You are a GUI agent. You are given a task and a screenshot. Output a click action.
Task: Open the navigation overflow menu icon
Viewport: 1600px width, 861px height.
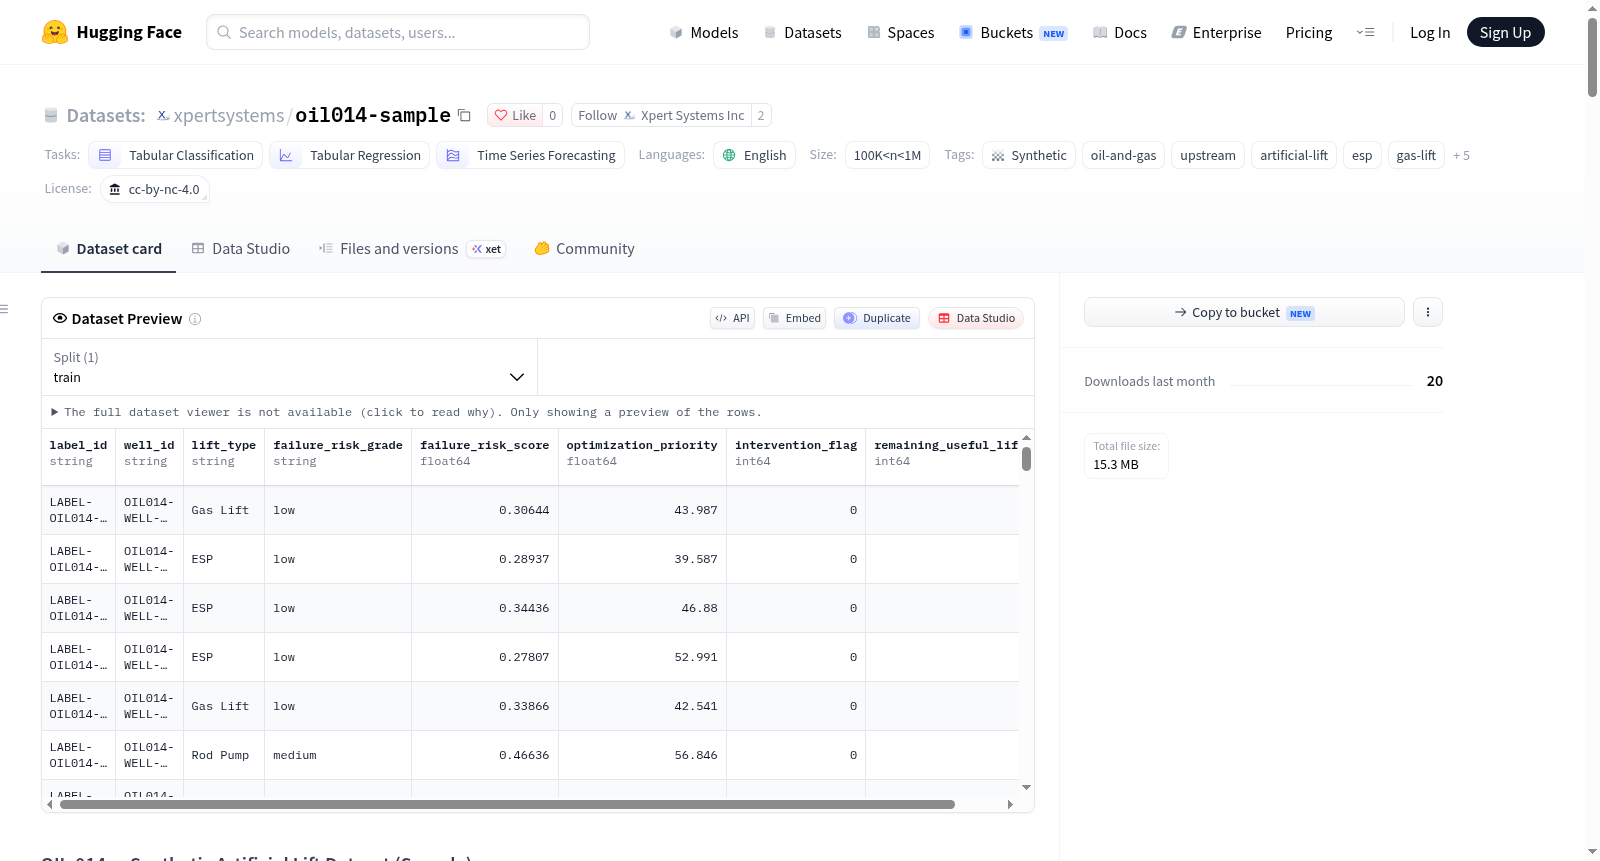(x=1365, y=32)
